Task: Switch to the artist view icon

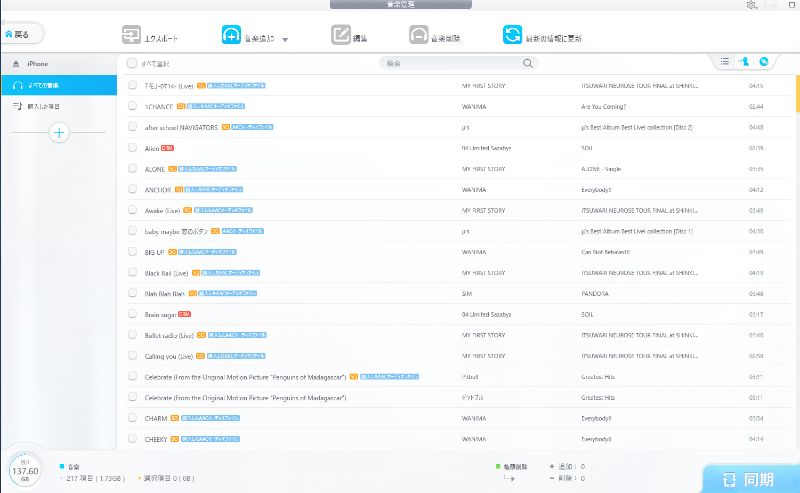Action: click(744, 62)
